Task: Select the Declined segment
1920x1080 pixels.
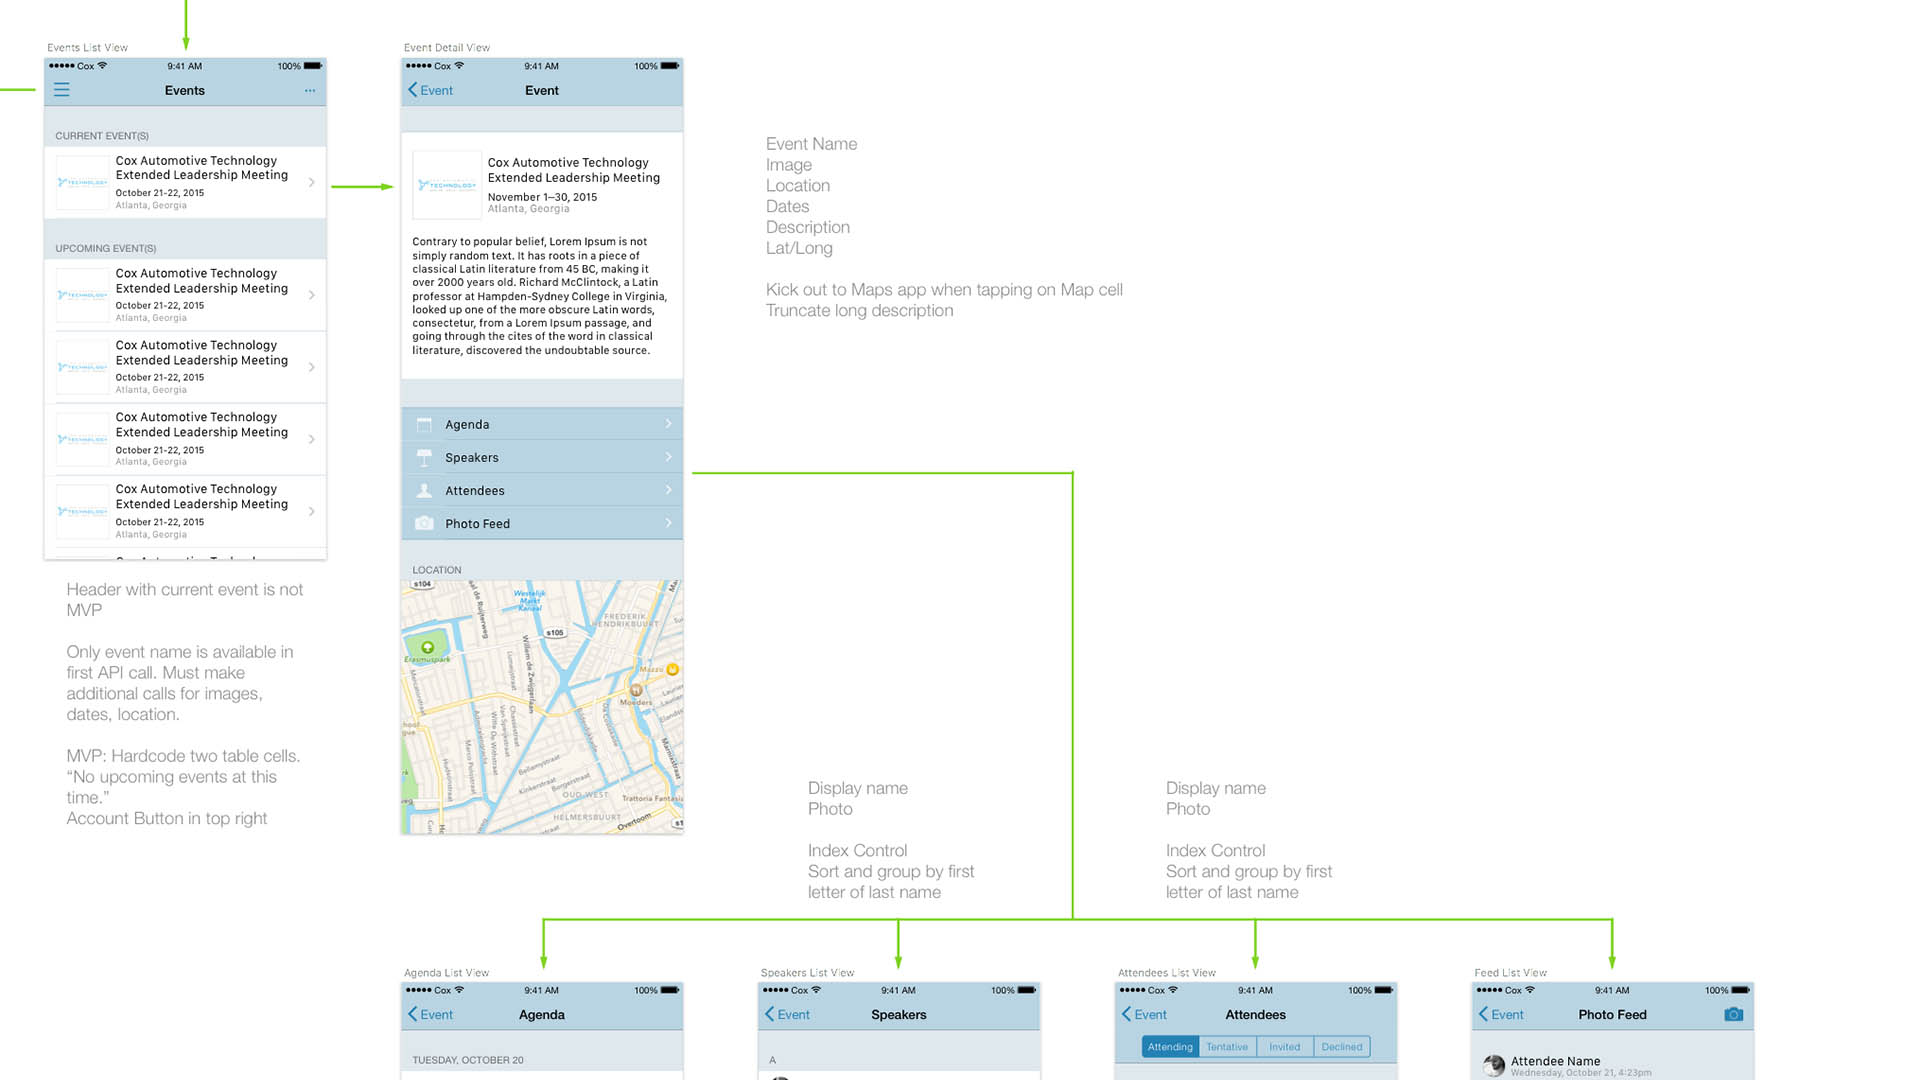Action: click(x=1342, y=1047)
